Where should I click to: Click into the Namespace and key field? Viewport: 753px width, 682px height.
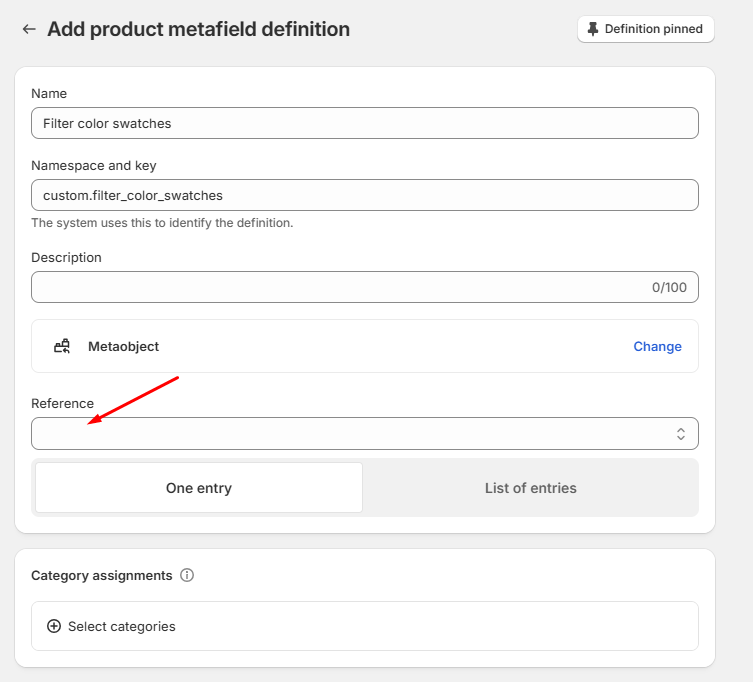(x=365, y=195)
